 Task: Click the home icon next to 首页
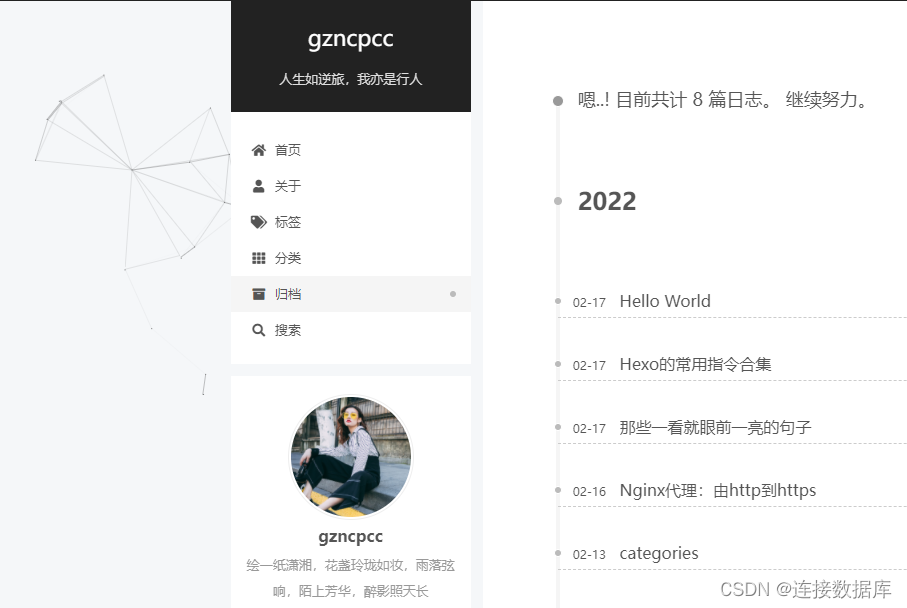(259, 150)
